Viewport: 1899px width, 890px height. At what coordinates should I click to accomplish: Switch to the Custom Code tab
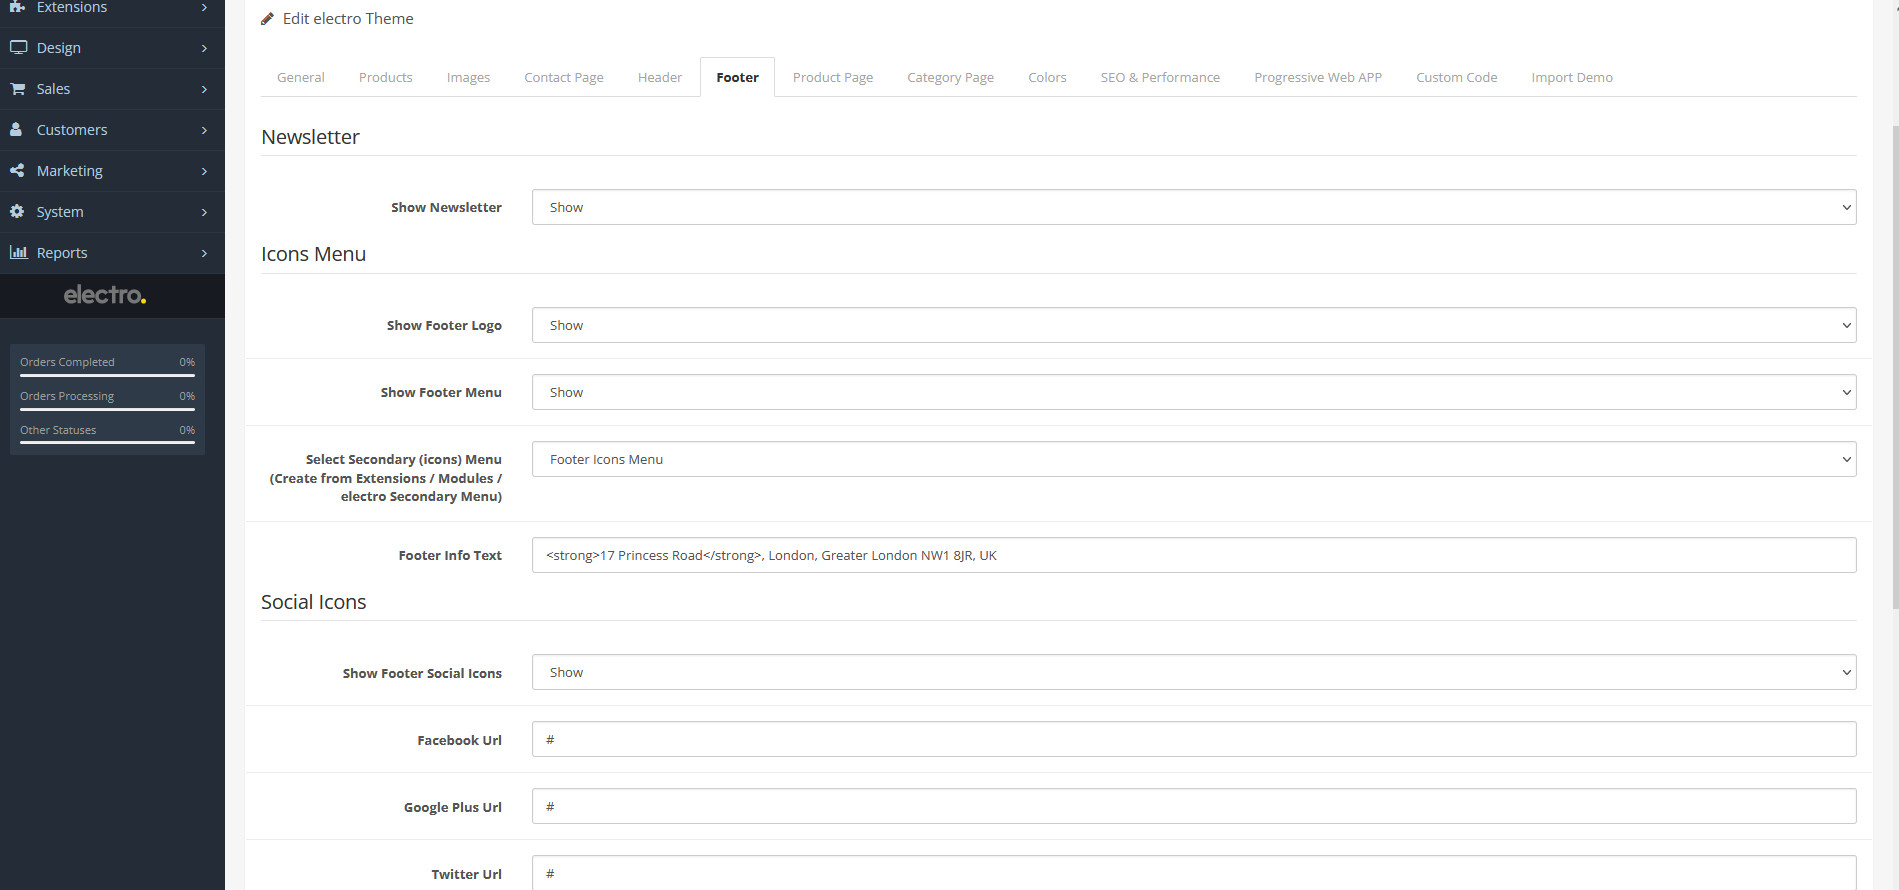click(x=1457, y=77)
